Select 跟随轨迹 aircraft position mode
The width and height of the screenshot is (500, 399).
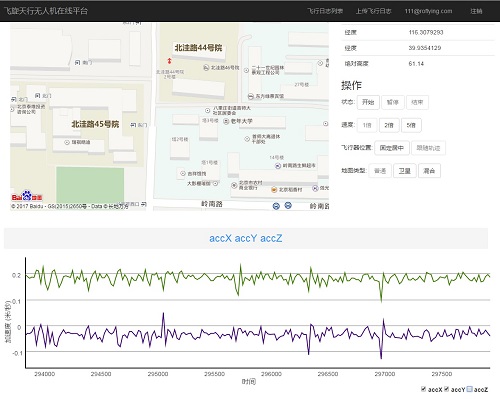[x=428, y=148]
